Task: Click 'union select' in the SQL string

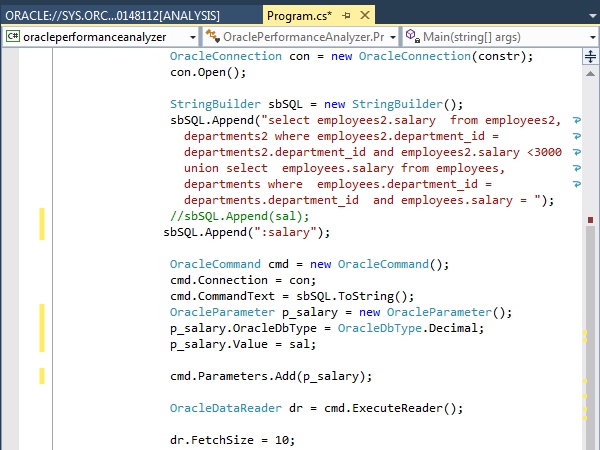Action: pos(225,168)
